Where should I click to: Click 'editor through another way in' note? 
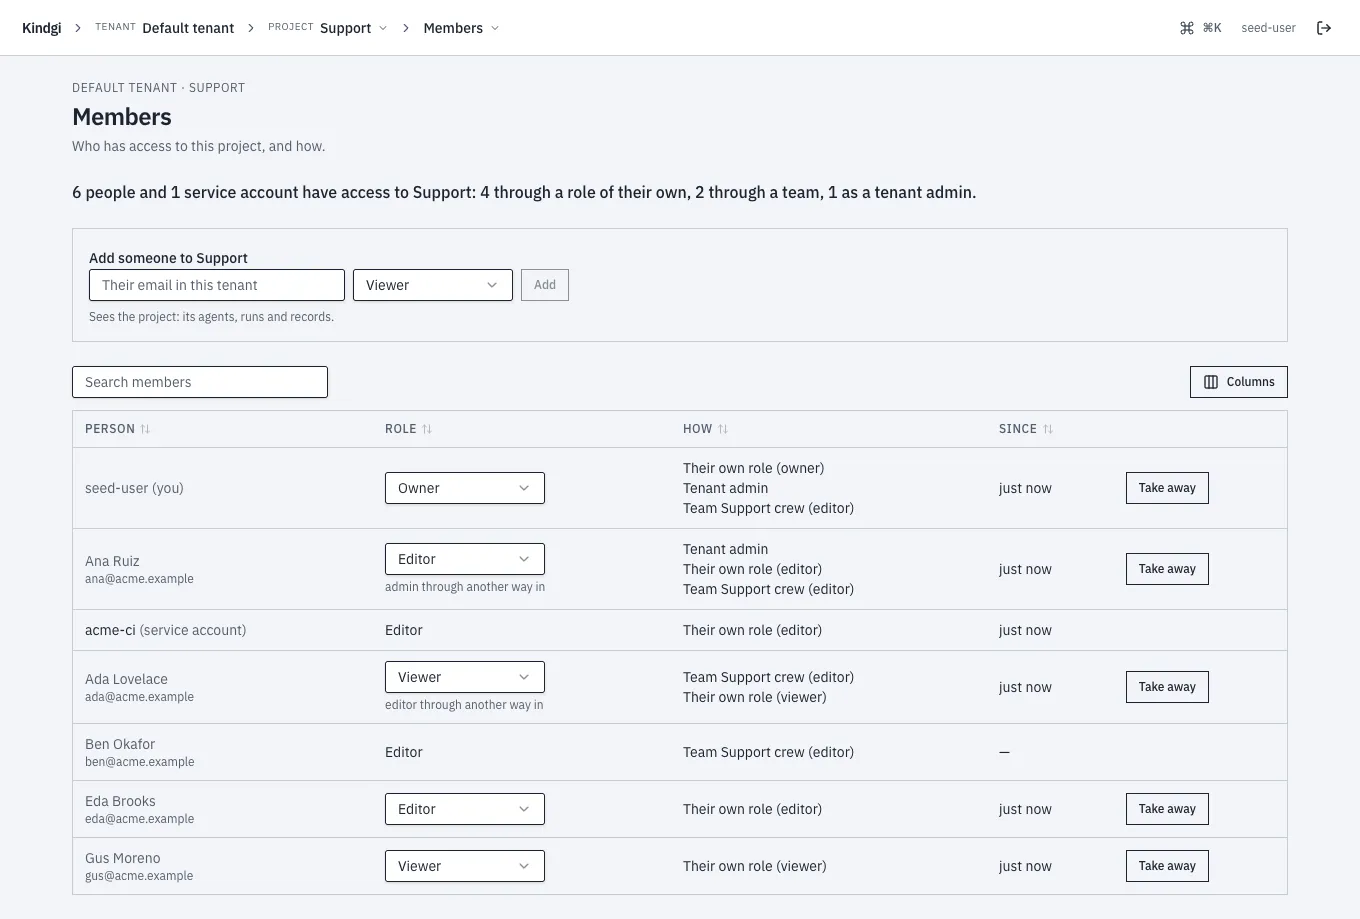click(464, 705)
